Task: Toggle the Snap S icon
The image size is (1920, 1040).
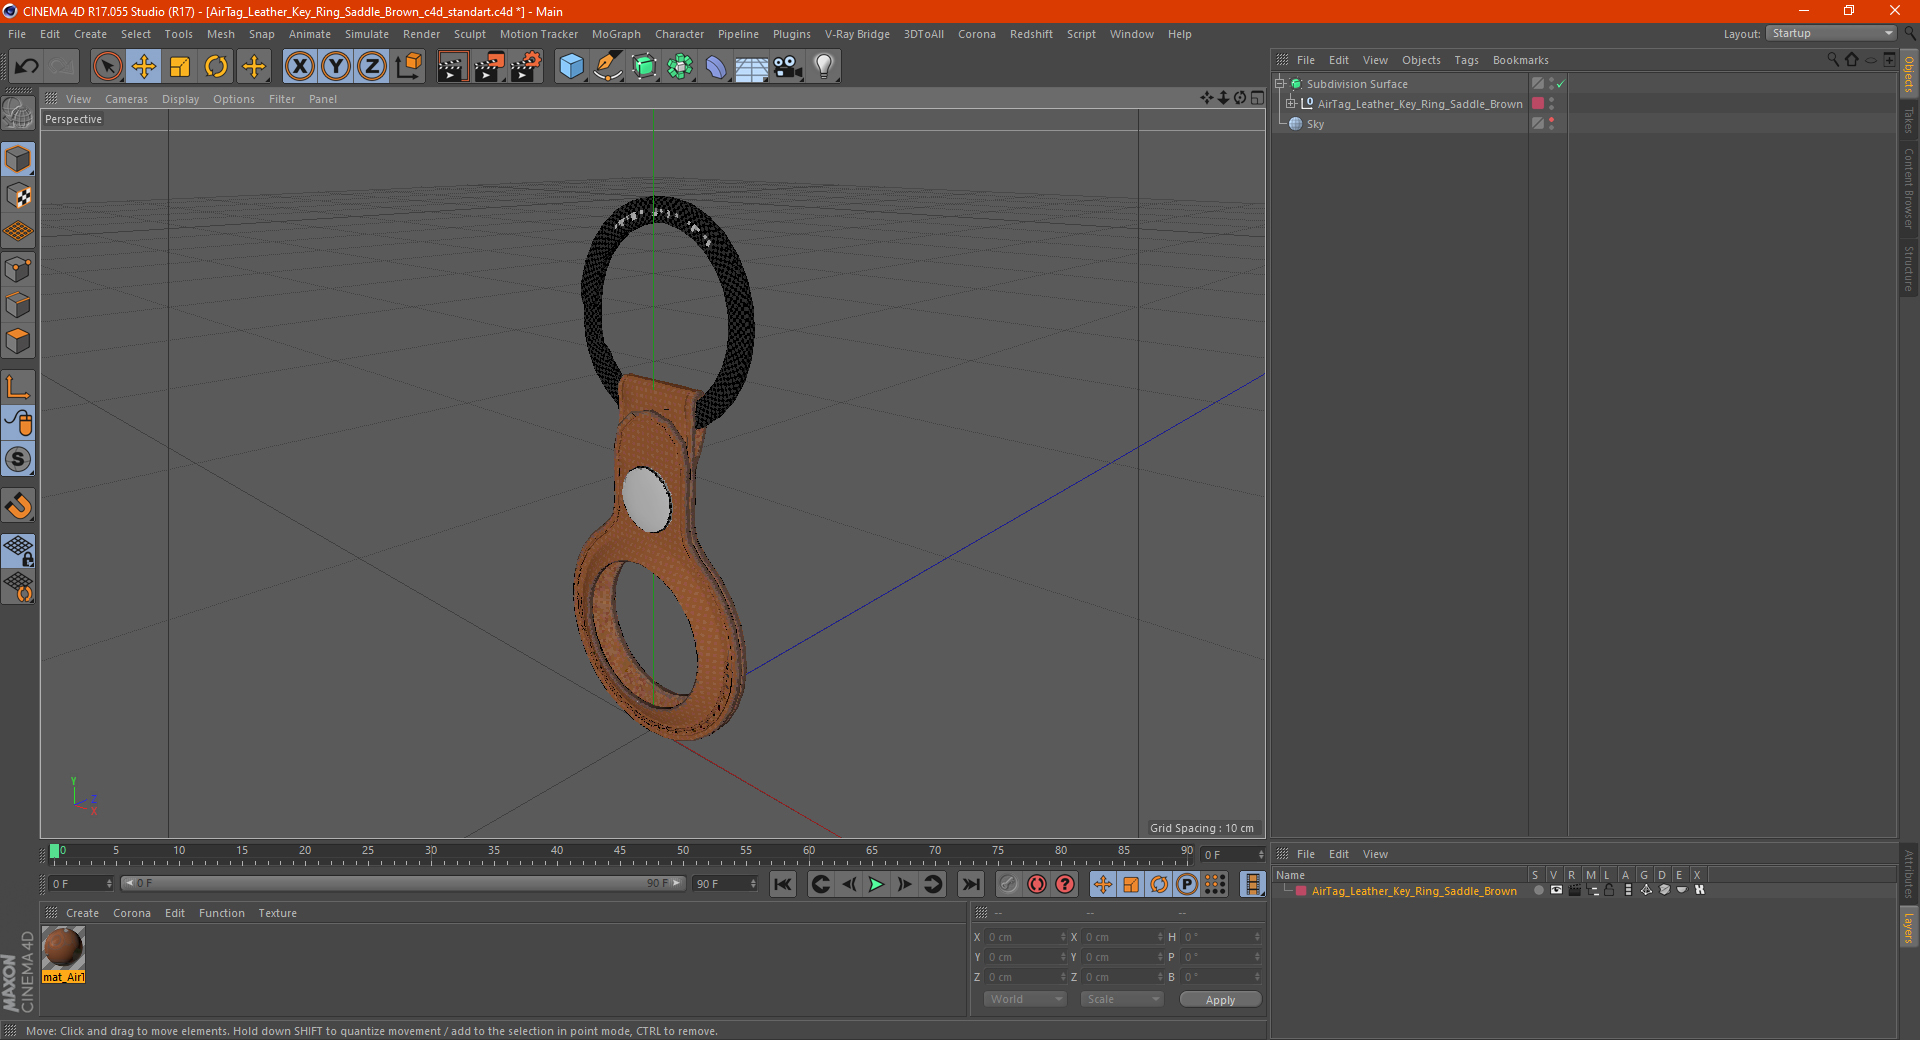Action: (x=18, y=460)
